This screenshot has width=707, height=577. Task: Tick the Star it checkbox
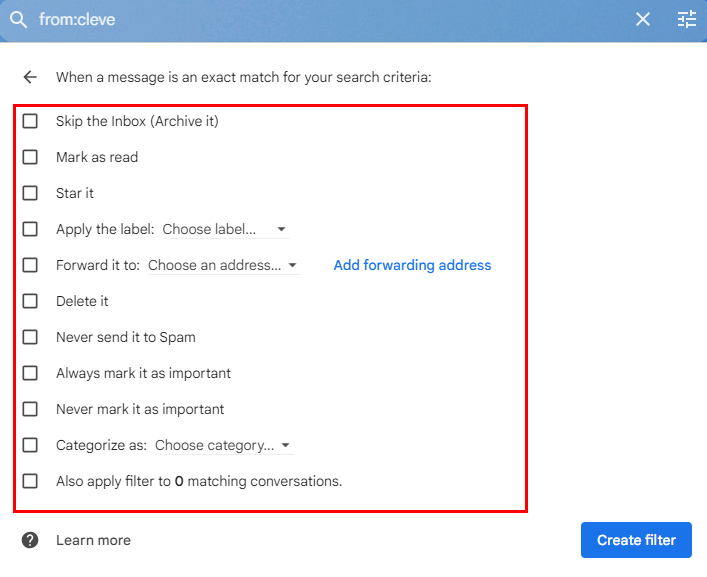pyautogui.click(x=30, y=193)
